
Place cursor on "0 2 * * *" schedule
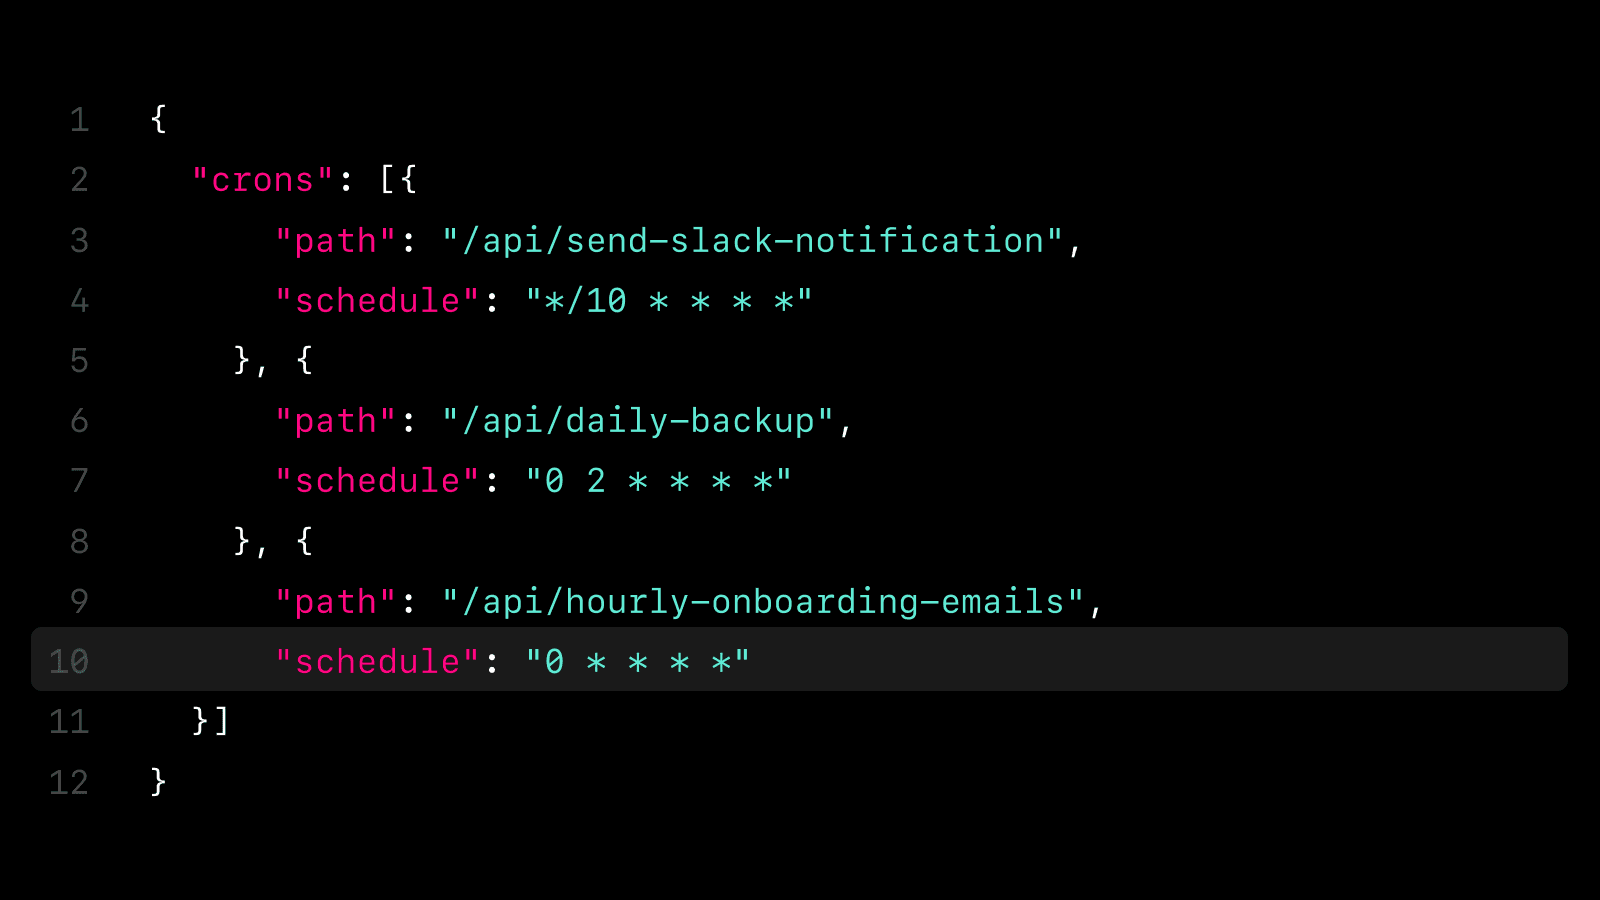pos(659,481)
